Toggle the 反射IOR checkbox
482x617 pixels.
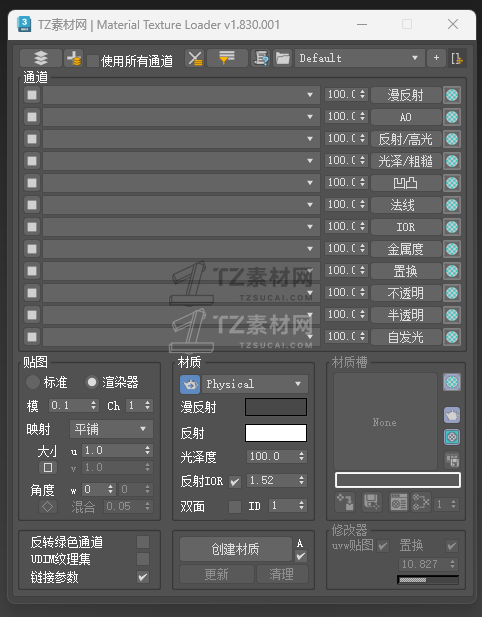click(x=235, y=482)
